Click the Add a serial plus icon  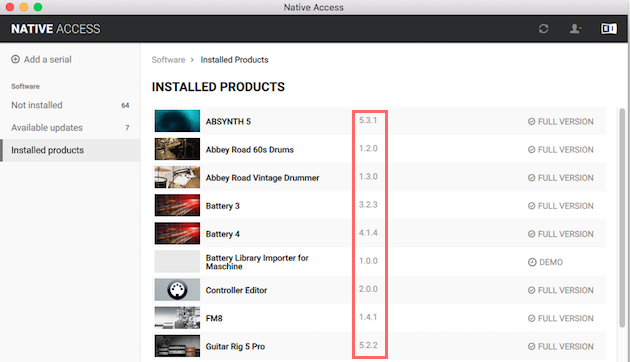click(15, 59)
